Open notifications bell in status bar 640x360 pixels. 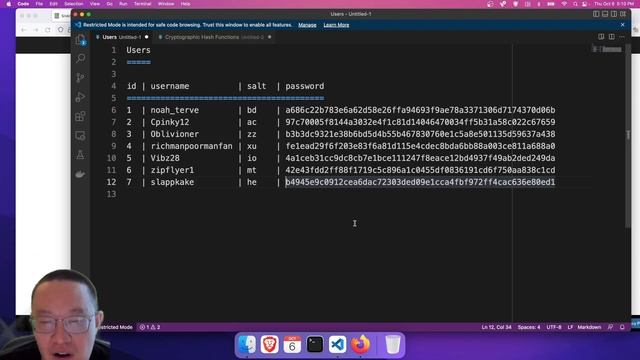tap(622, 327)
